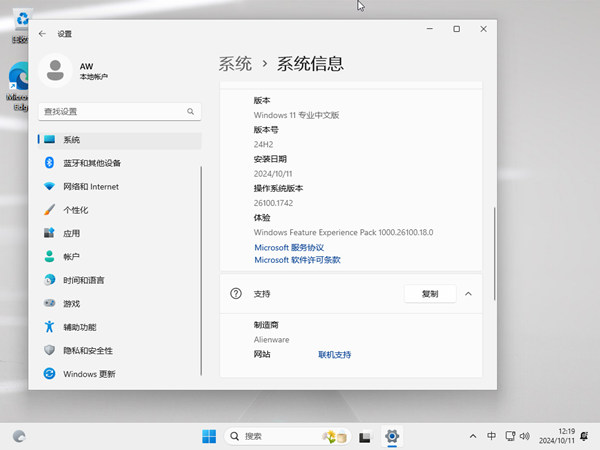This screenshot has height=450, width=600.
Task: Select the 2024/10/11 install date value
Action: pyautogui.click(x=273, y=174)
